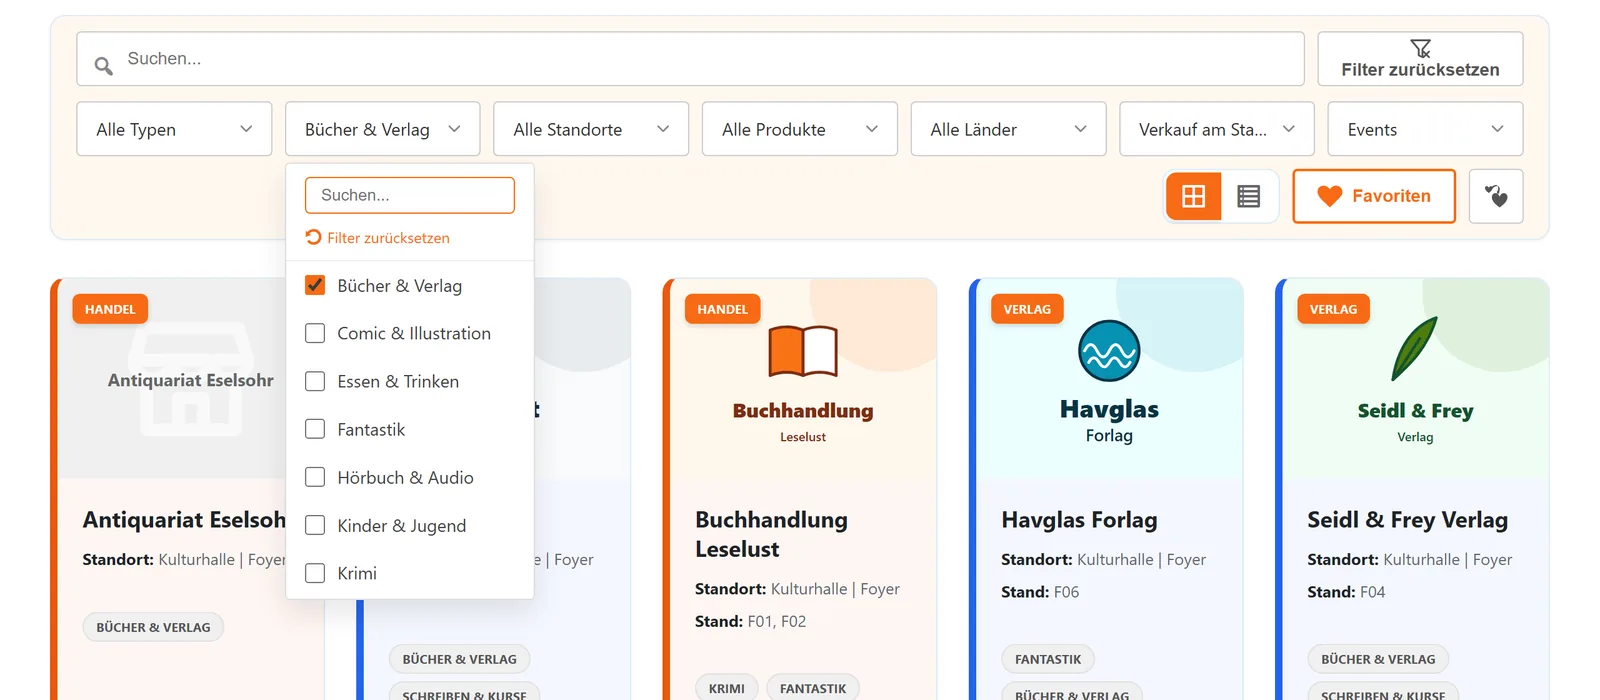Uncheck the Bücher & Verlag checkbox
The width and height of the screenshot is (1600, 700).
[x=315, y=285]
